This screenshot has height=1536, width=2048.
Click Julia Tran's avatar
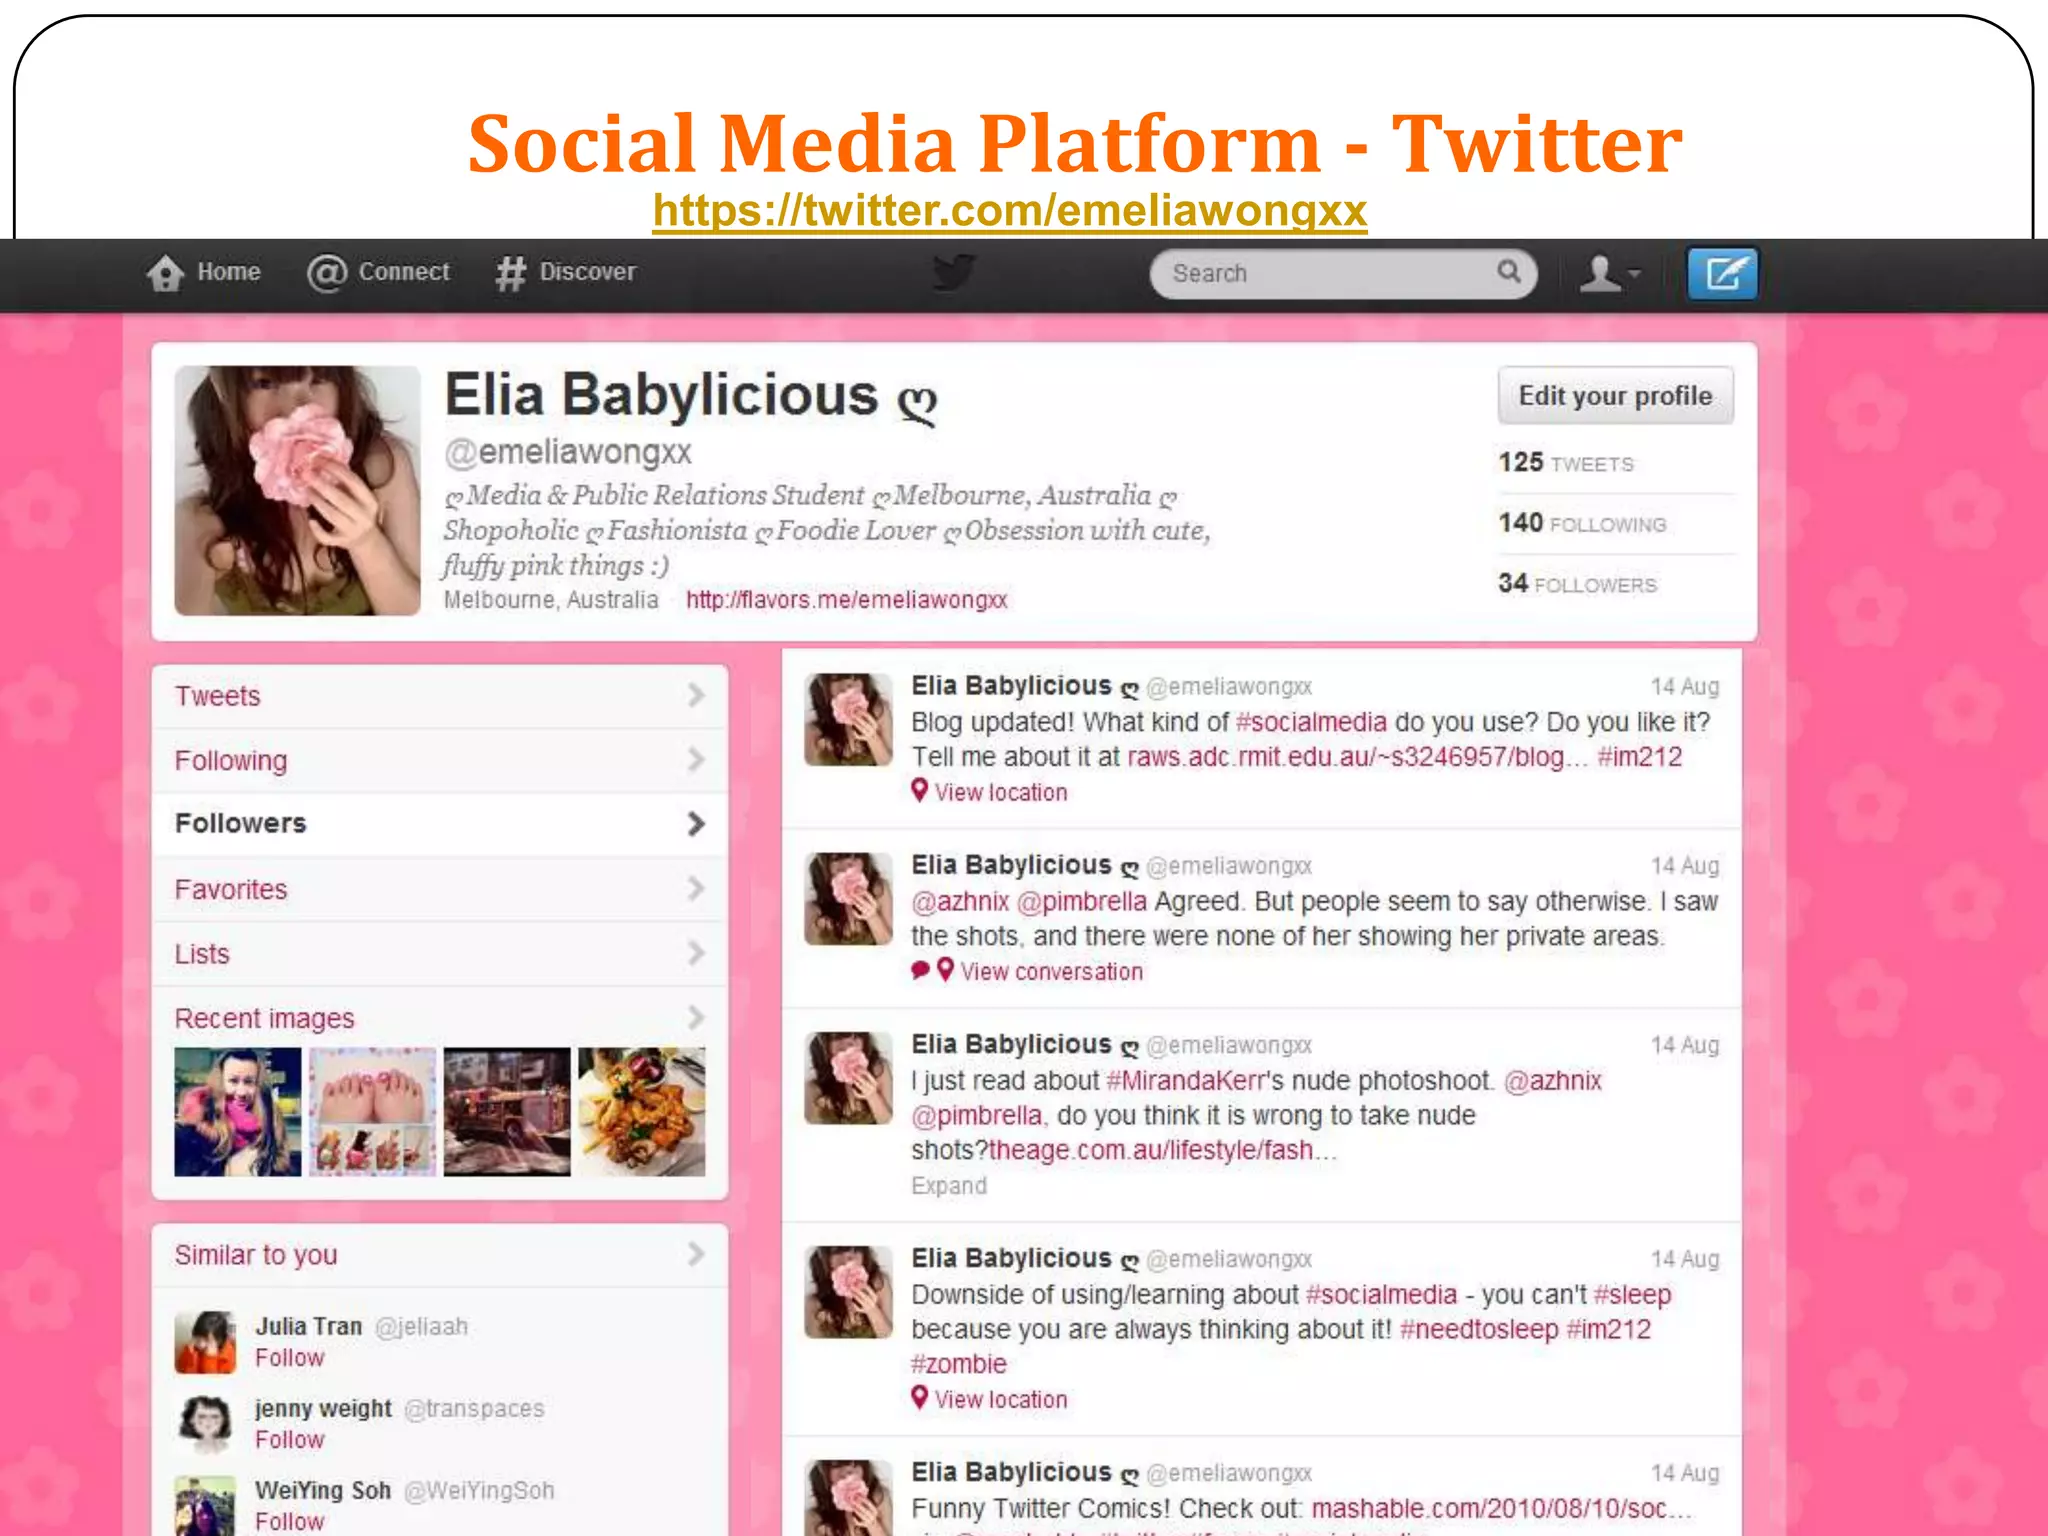205,1342
